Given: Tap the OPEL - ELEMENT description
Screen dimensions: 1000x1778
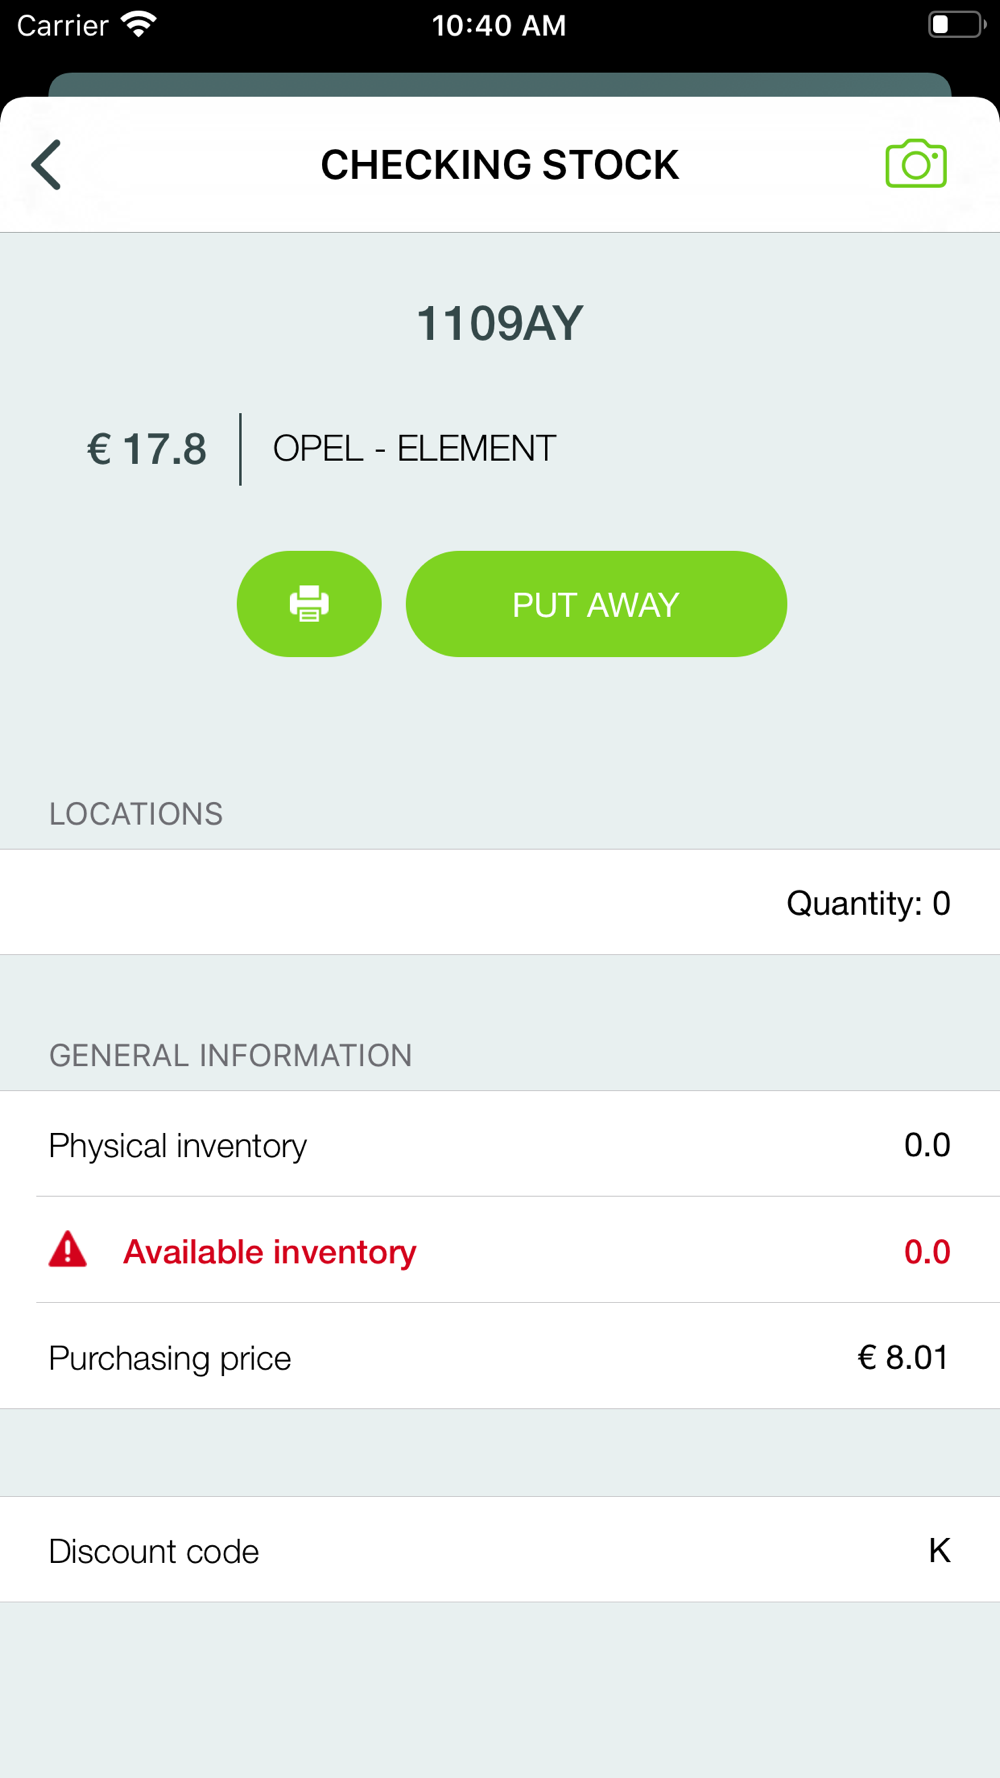Looking at the screenshot, I should coord(414,449).
